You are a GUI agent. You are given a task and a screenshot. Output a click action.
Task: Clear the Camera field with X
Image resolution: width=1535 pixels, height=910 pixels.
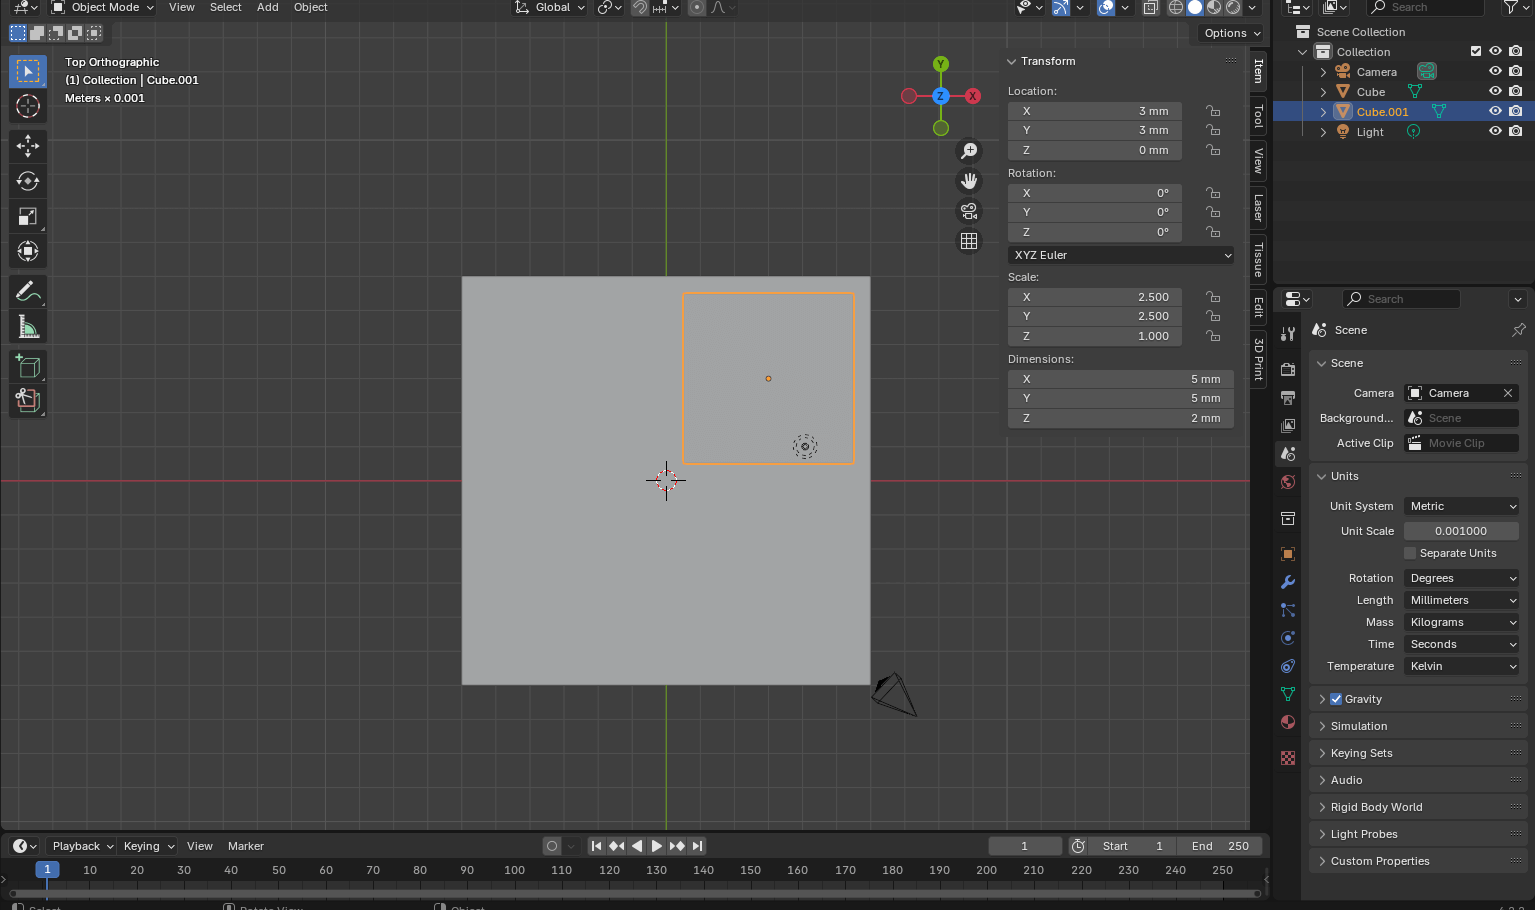tap(1508, 393)
